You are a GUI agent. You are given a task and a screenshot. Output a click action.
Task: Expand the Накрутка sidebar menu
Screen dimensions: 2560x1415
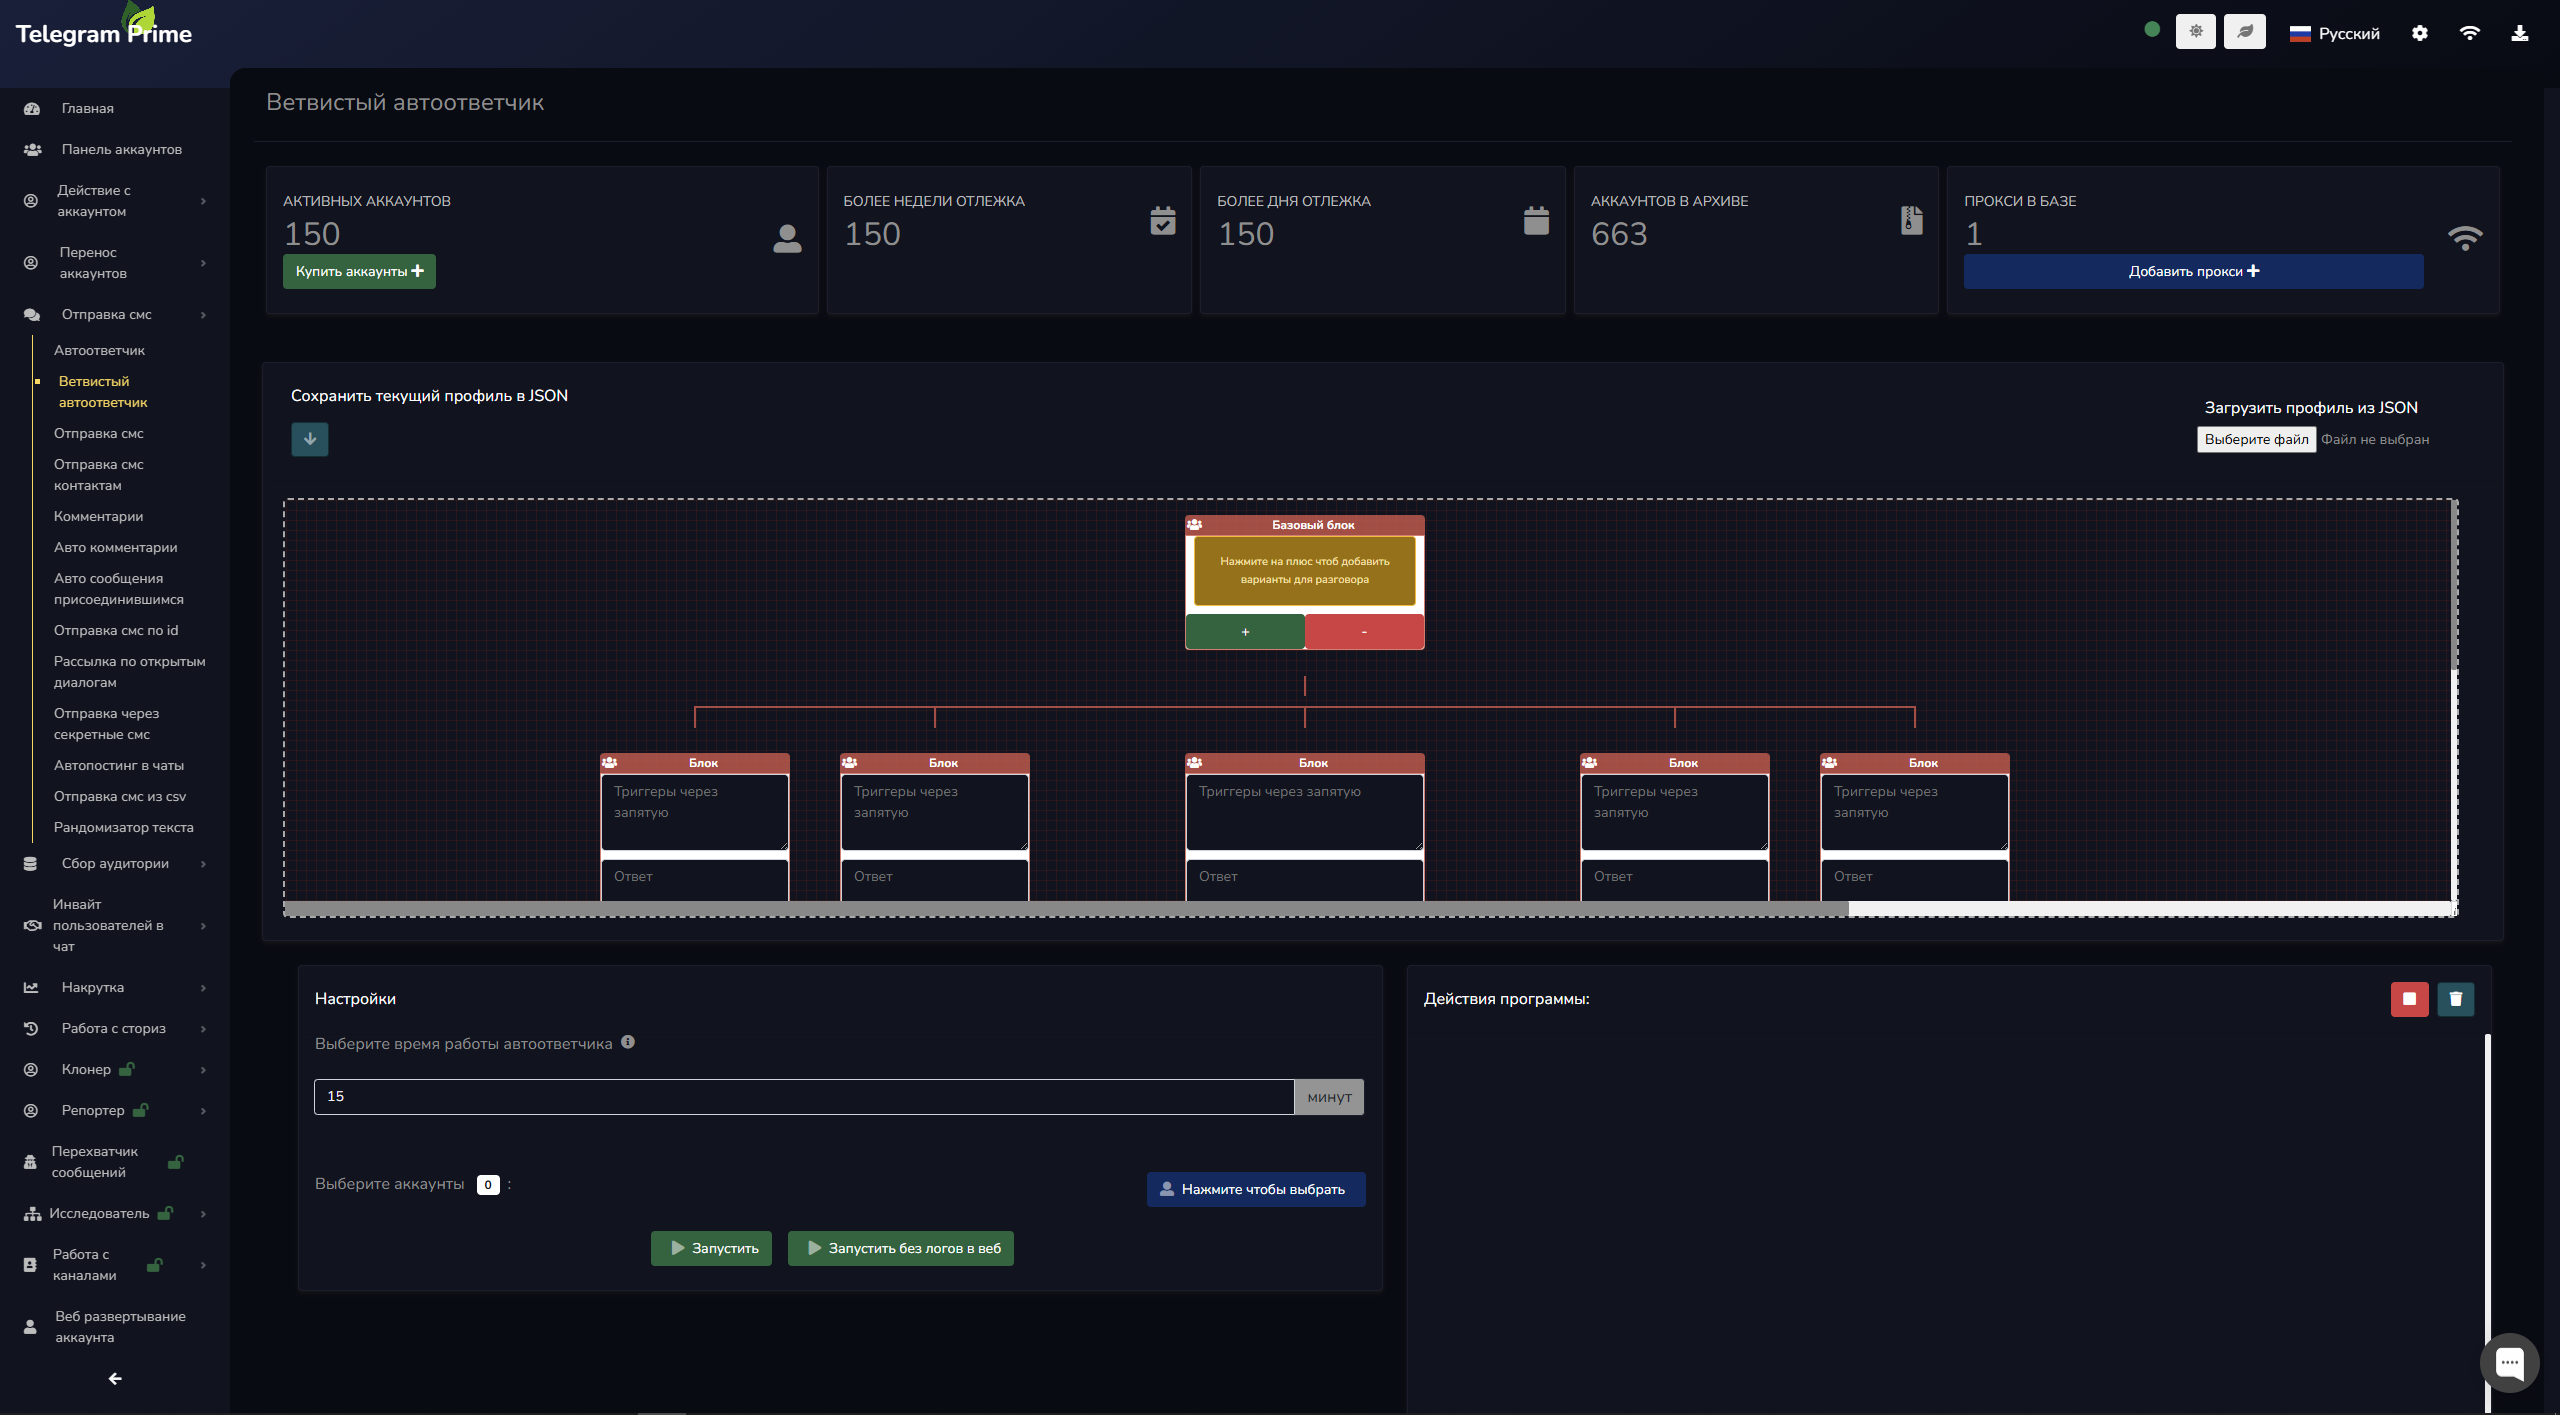(x=93, y=987)
